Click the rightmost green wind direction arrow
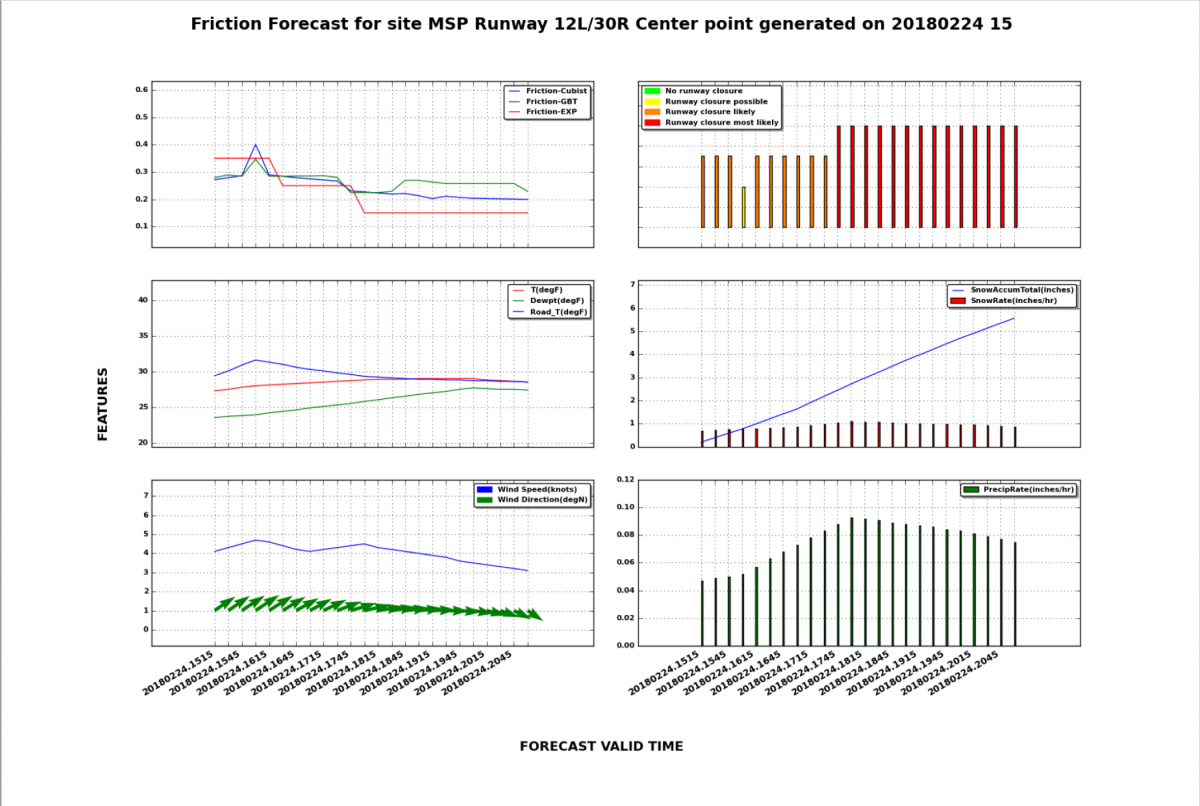This screenshot has height=806, width=1200. click(534, 615)
